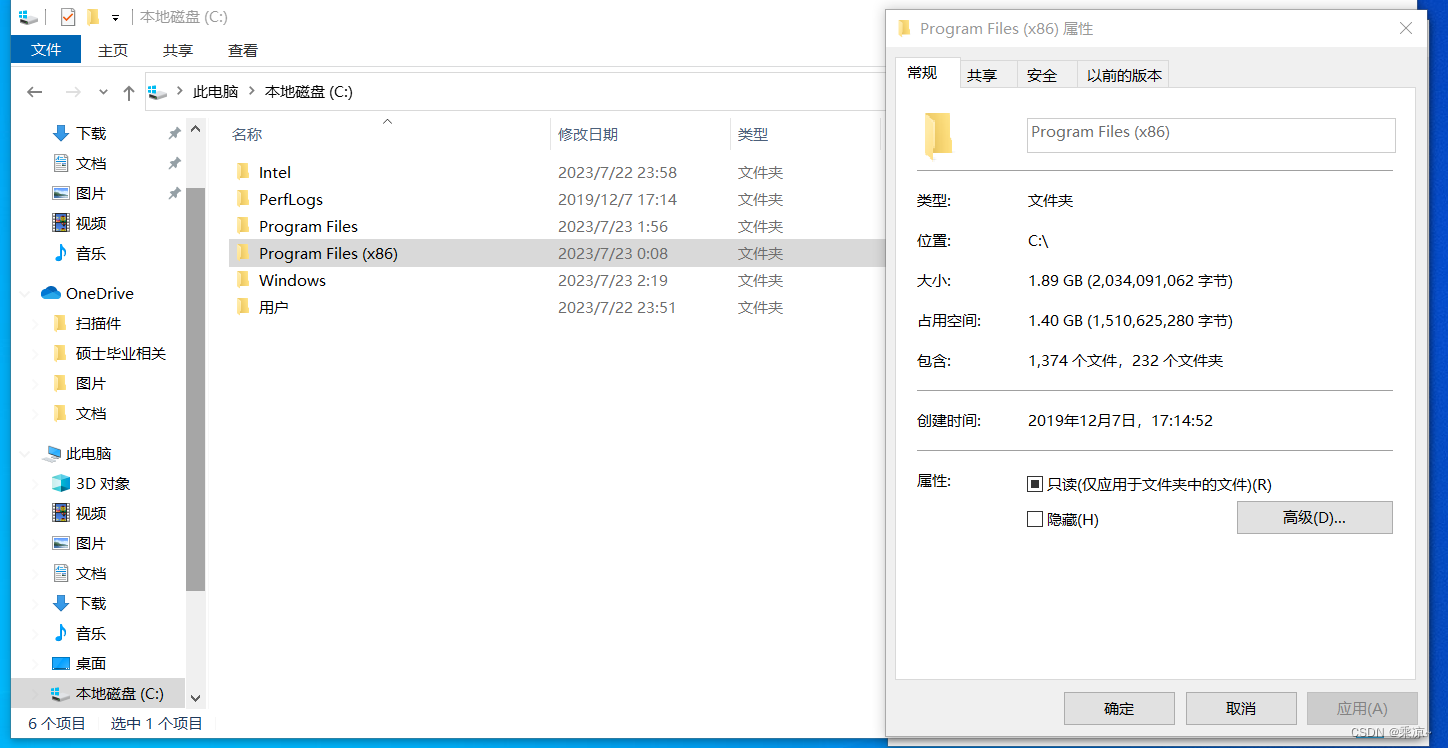Viewport: 1448px width, 748px height.
Task: Click 本地磁盘 (C:) in the address bar
Action: tap(308, 92)
